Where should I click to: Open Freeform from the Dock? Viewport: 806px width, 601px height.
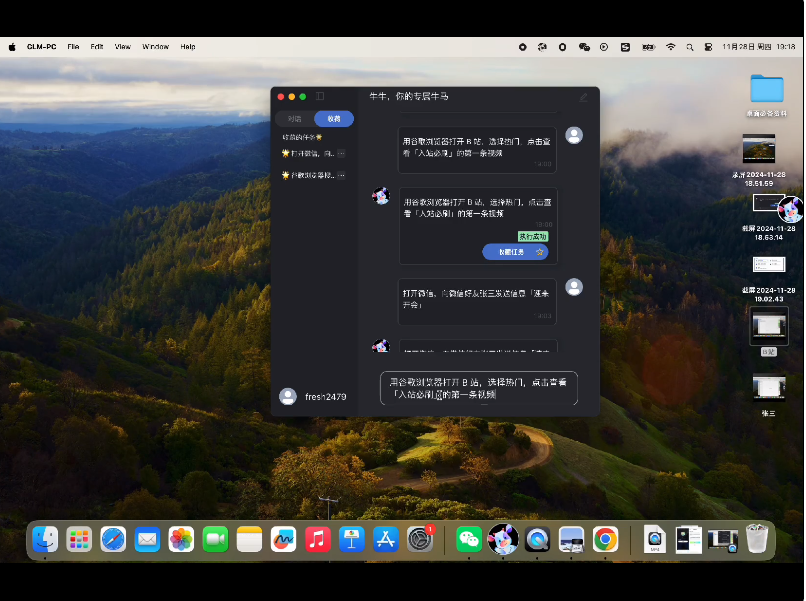click(x=283, y=539)
